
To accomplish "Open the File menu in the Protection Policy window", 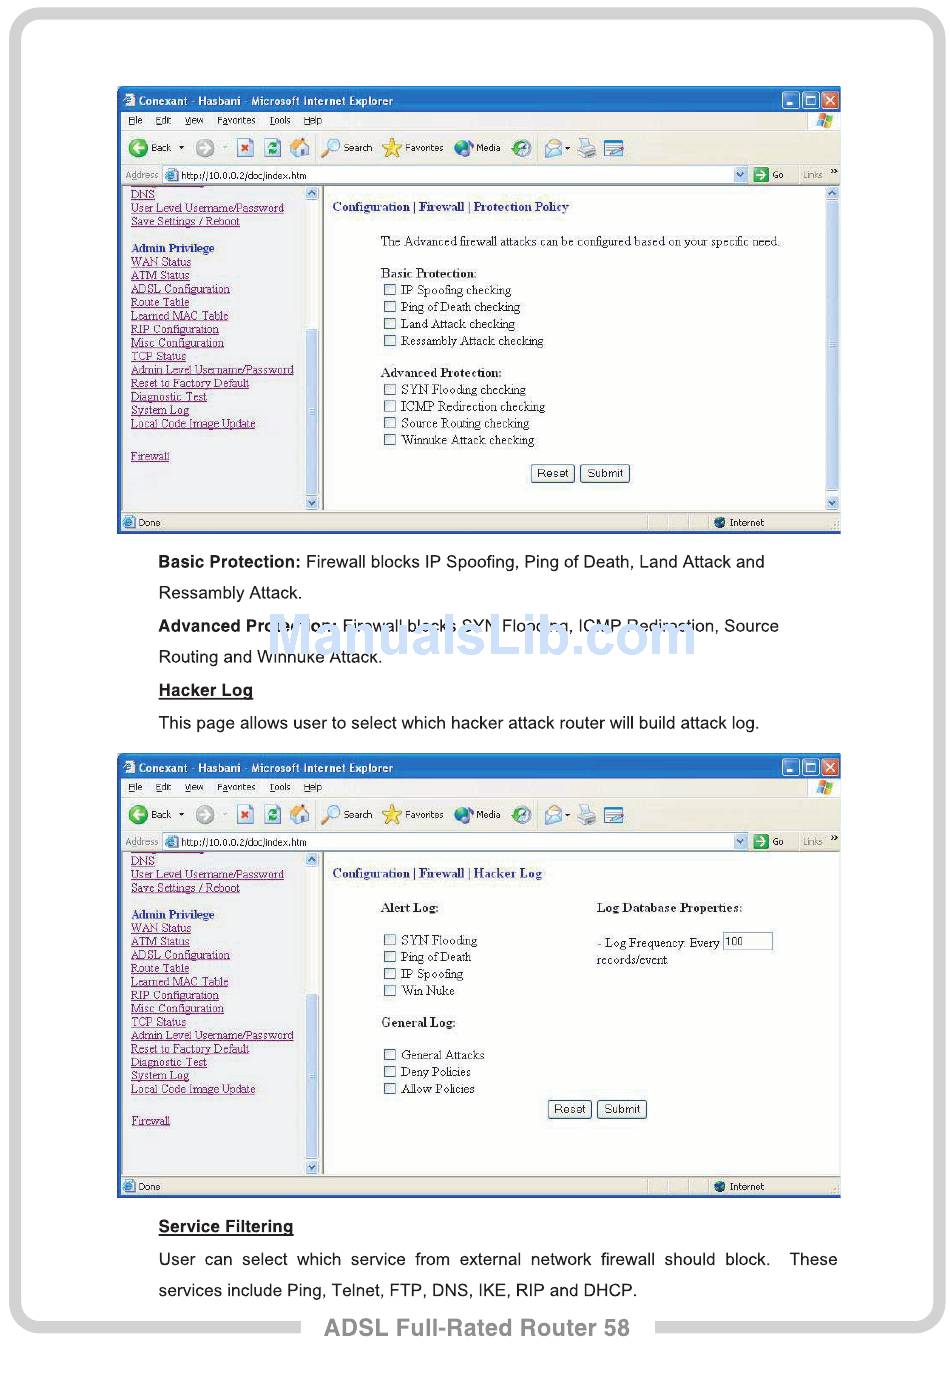I will [x=135, y=121].
